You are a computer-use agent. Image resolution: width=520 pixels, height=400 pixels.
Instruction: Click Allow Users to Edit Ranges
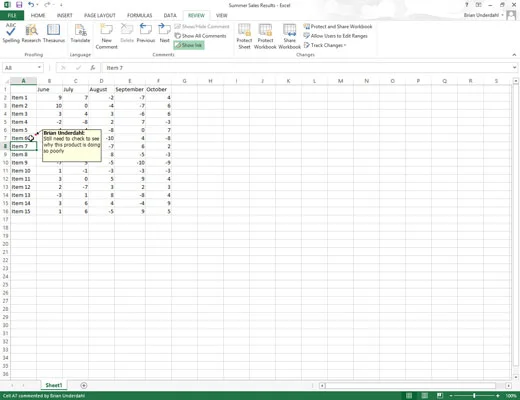336,36
